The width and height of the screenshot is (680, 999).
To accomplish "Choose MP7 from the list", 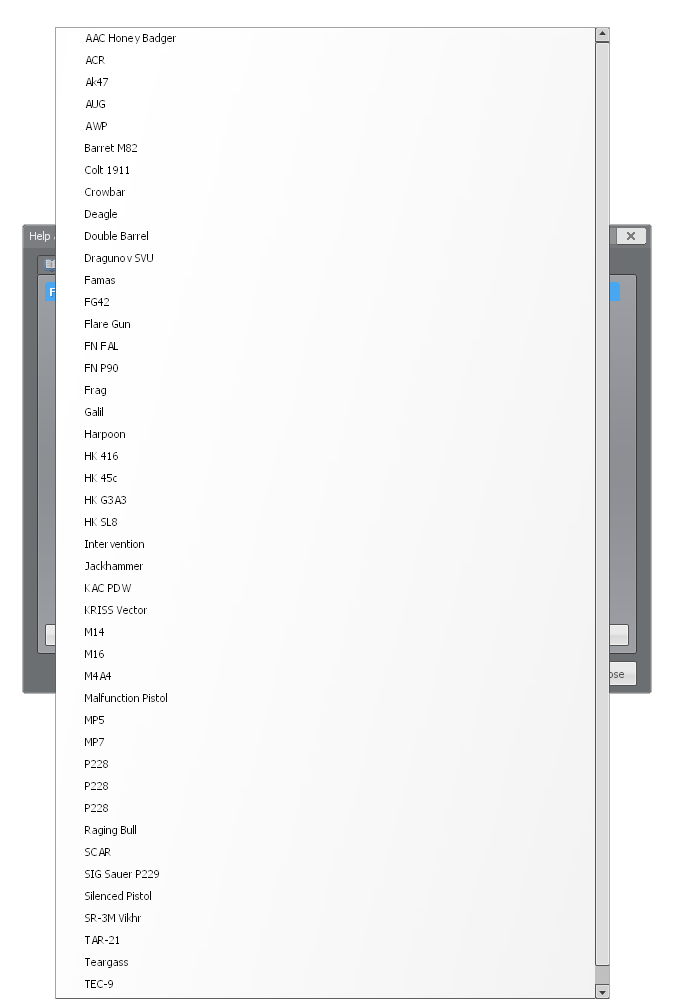I will coord(325,742).
